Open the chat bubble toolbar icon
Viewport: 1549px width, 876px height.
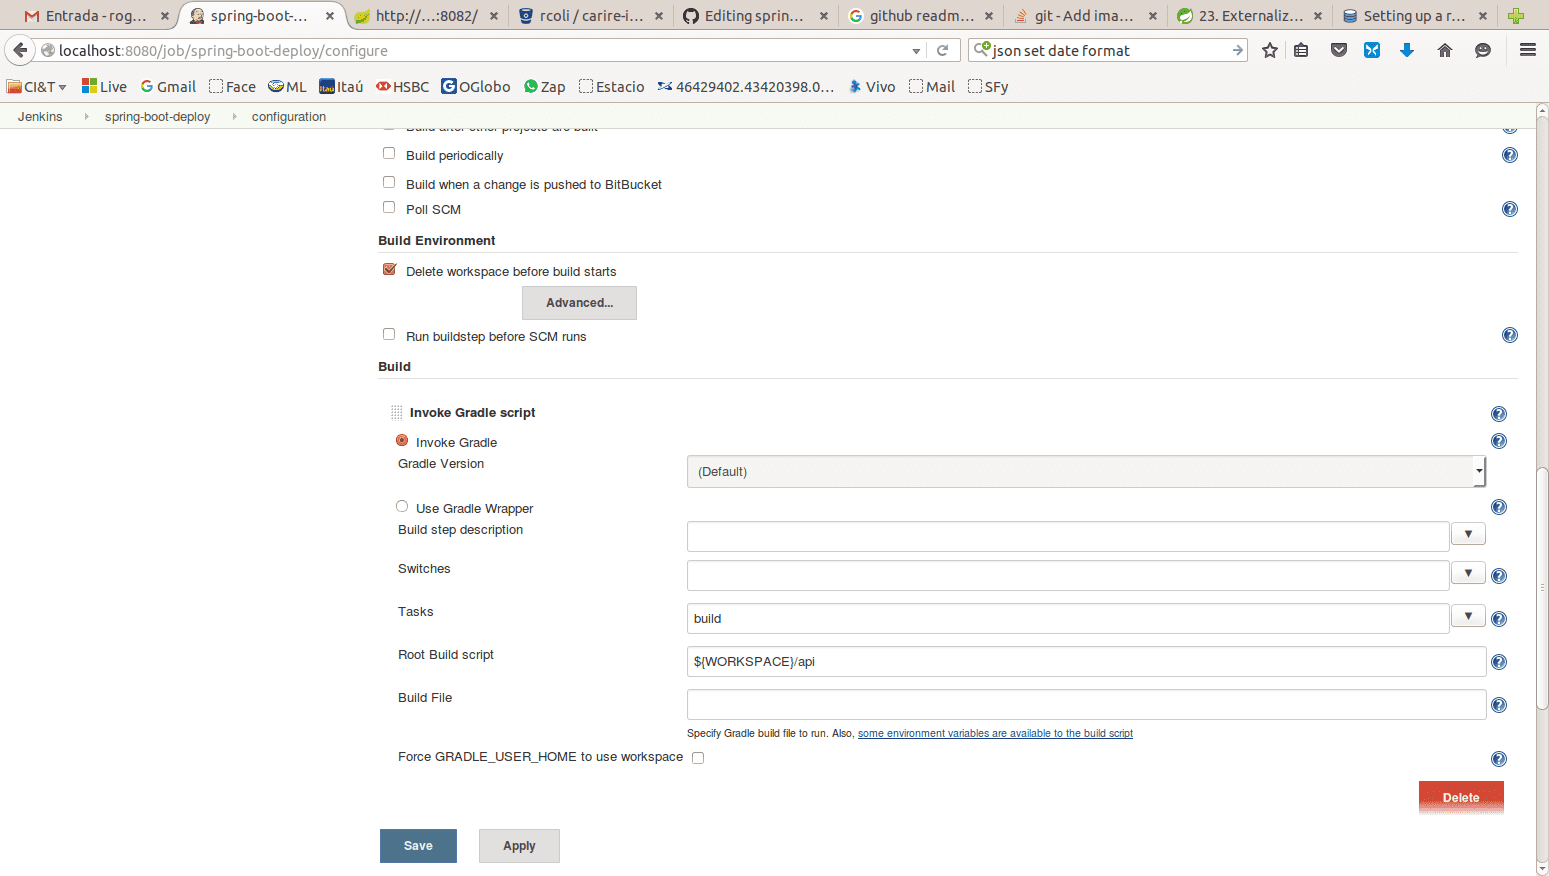point(1483,50)
